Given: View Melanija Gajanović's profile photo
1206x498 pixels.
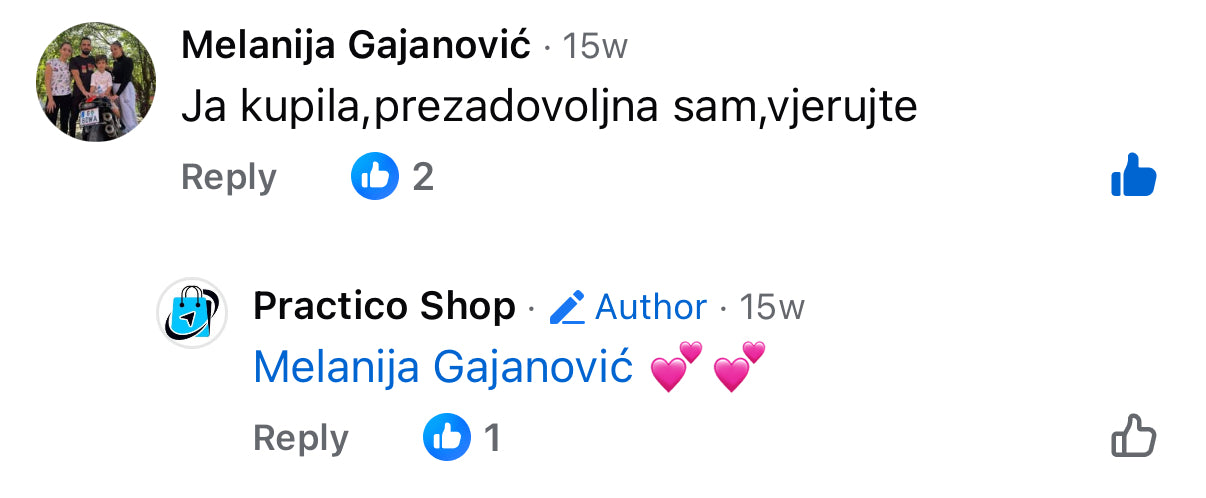Looking at the screenshot, I should coord(96,81).
